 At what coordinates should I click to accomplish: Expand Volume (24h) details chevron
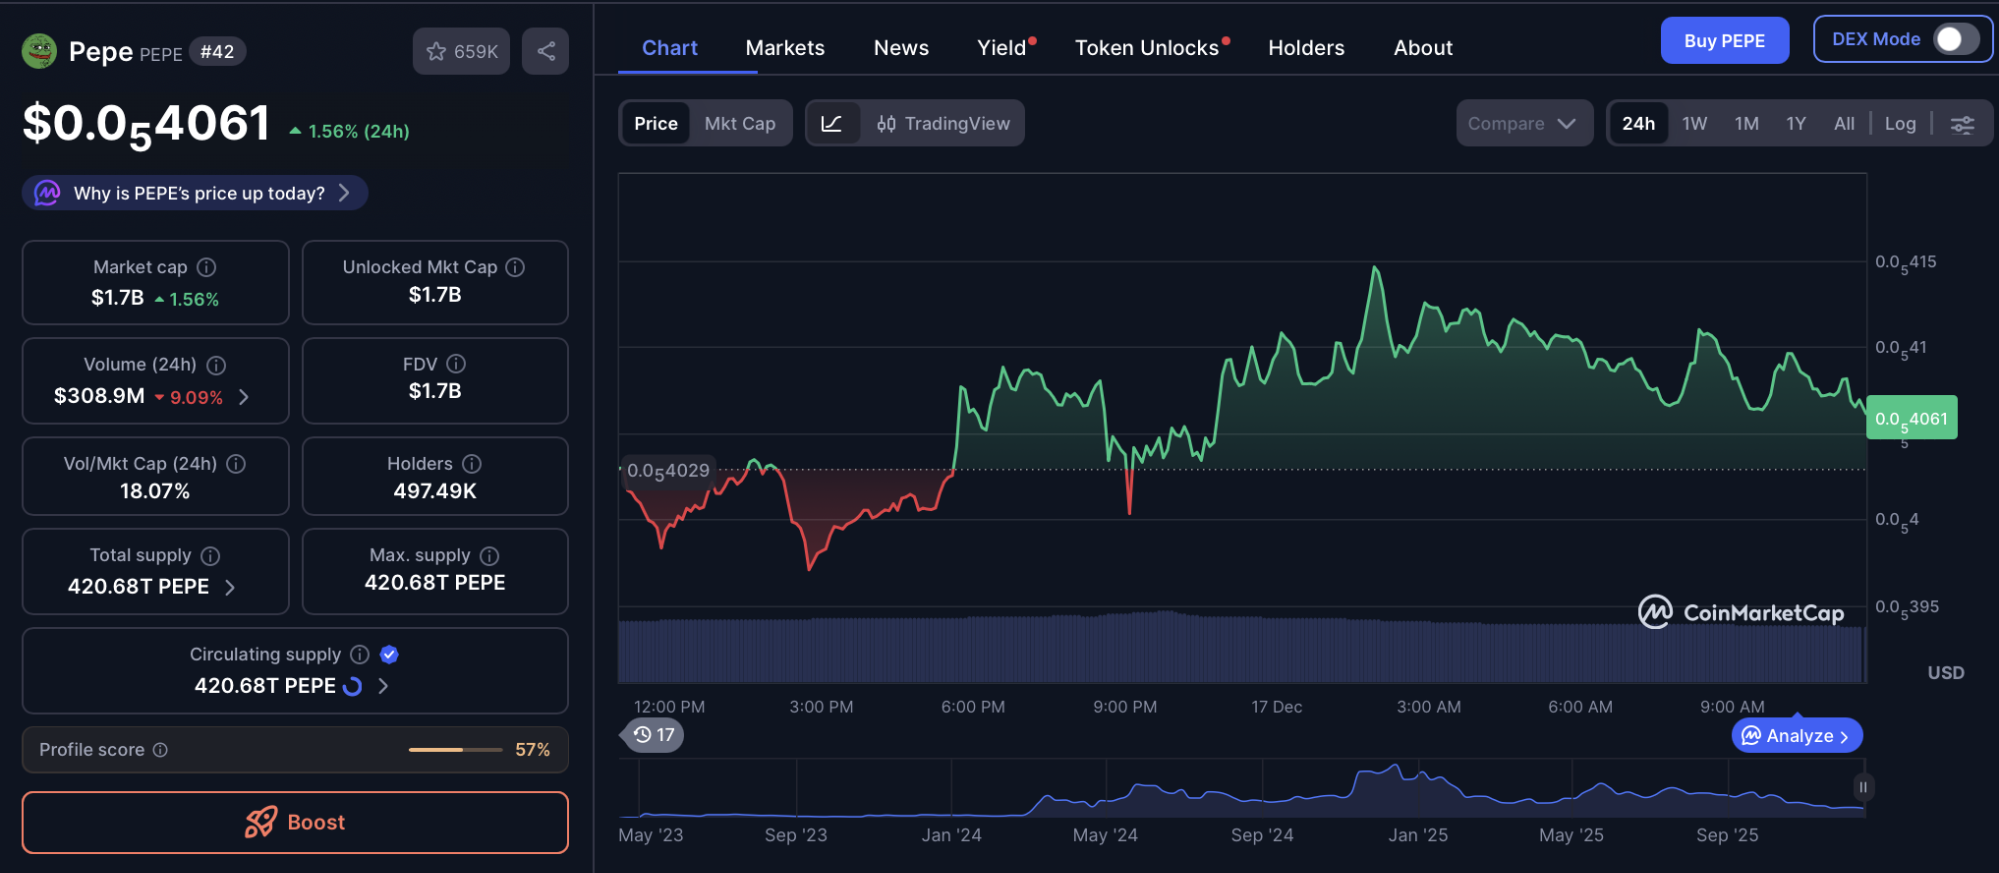(x=244, y=397)
